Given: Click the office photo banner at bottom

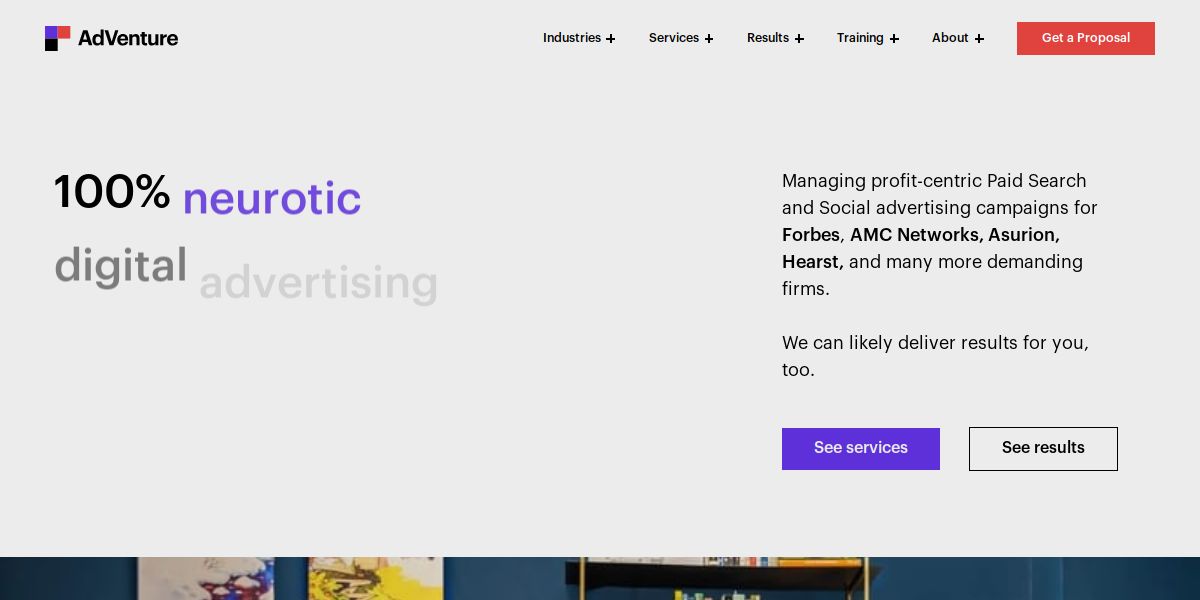Looking at the screenshot, I should (600, 578).
